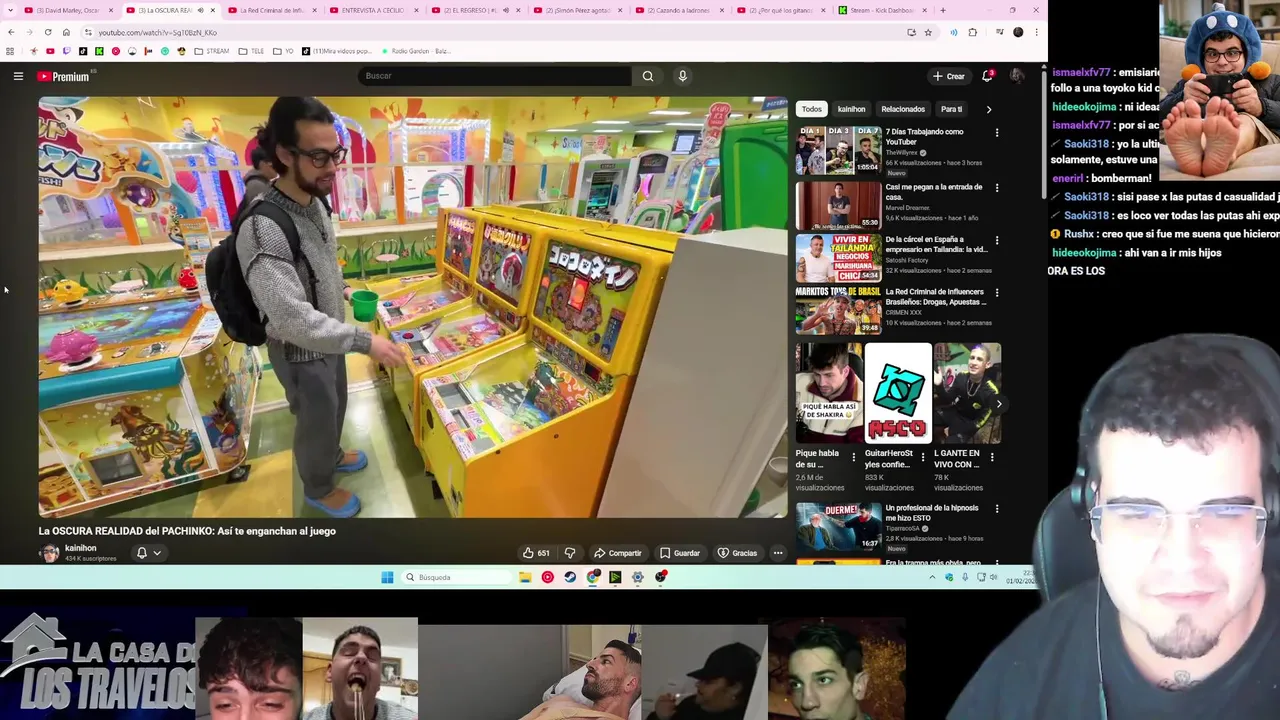Click the magnifier search button beside Buscar
The image size is (1280, 720).
click(x=648, y=76)
